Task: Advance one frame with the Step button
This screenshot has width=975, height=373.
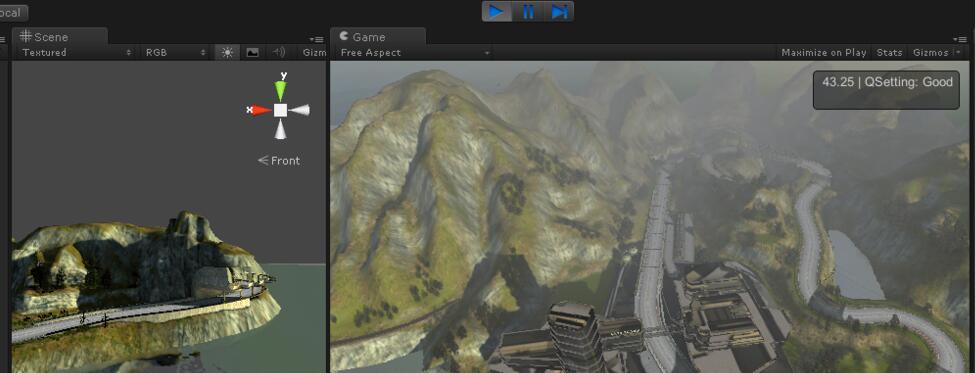Action: tap(559, 12)
